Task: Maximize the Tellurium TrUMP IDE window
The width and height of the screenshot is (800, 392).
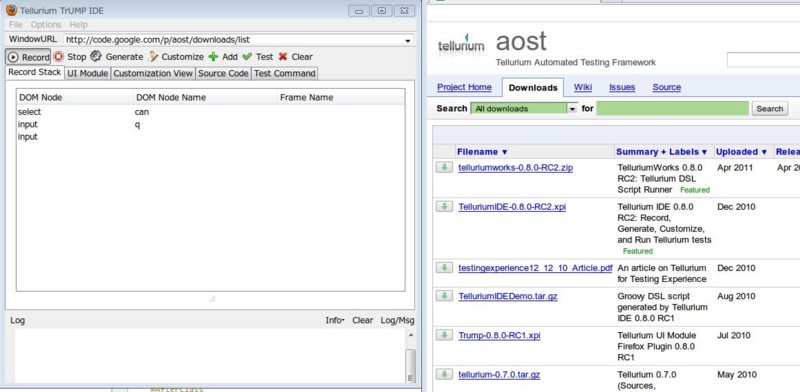Action: pyautogui.click(x=382, y=11)
